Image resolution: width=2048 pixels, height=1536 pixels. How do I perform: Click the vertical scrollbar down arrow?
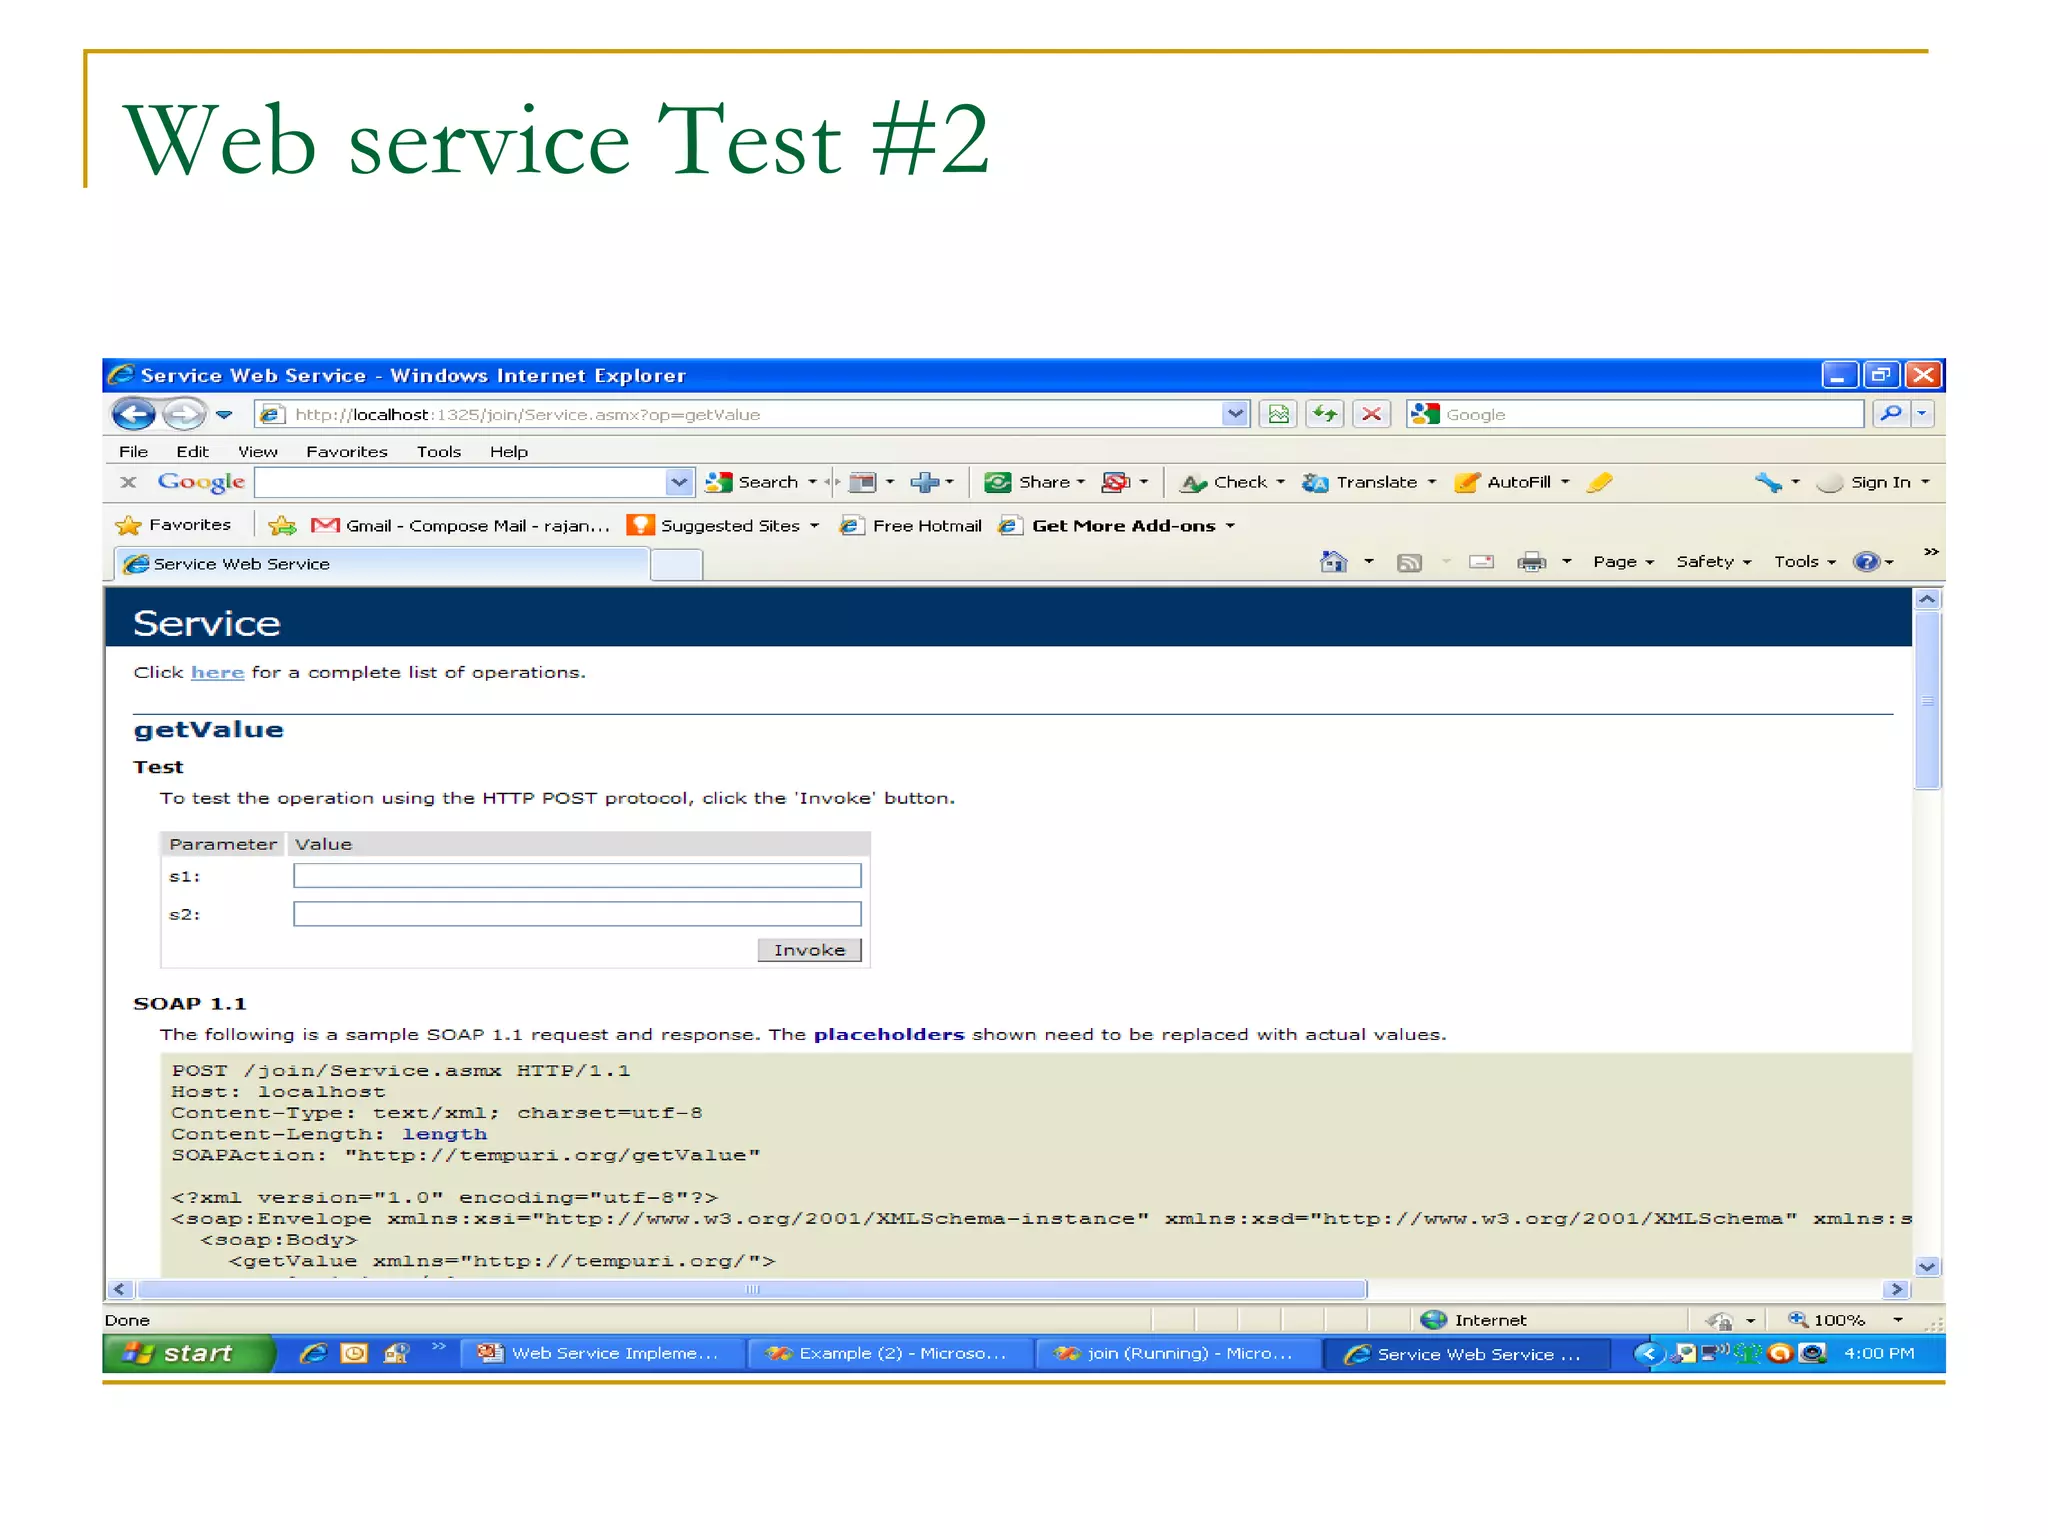(x=1927, y=1266)
